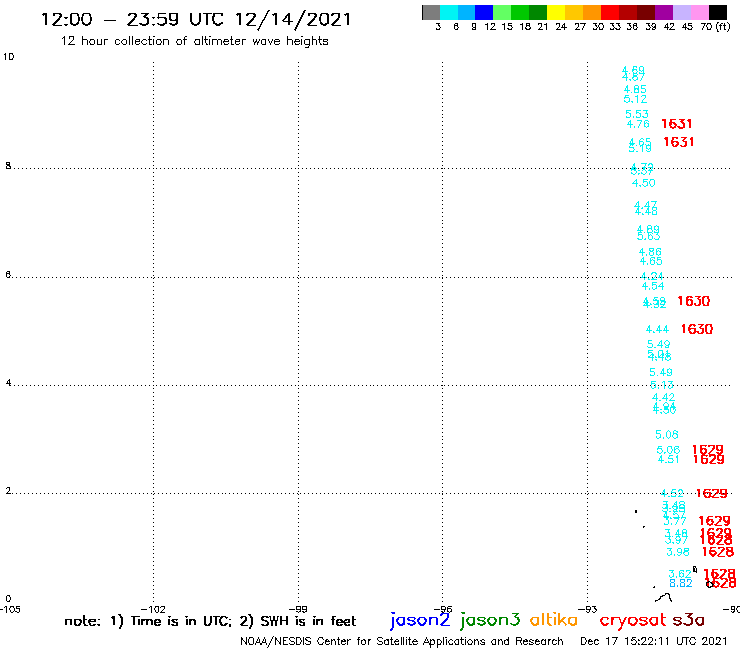Click the 4.50 wave height value
Screen dimensions: 740x650
click(x=644, y=183)
